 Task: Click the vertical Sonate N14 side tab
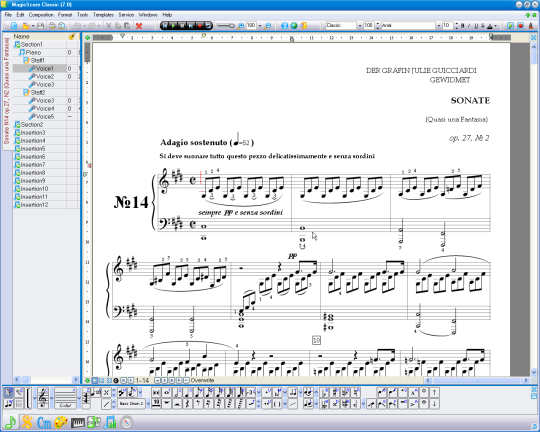[x=7, y=91]
